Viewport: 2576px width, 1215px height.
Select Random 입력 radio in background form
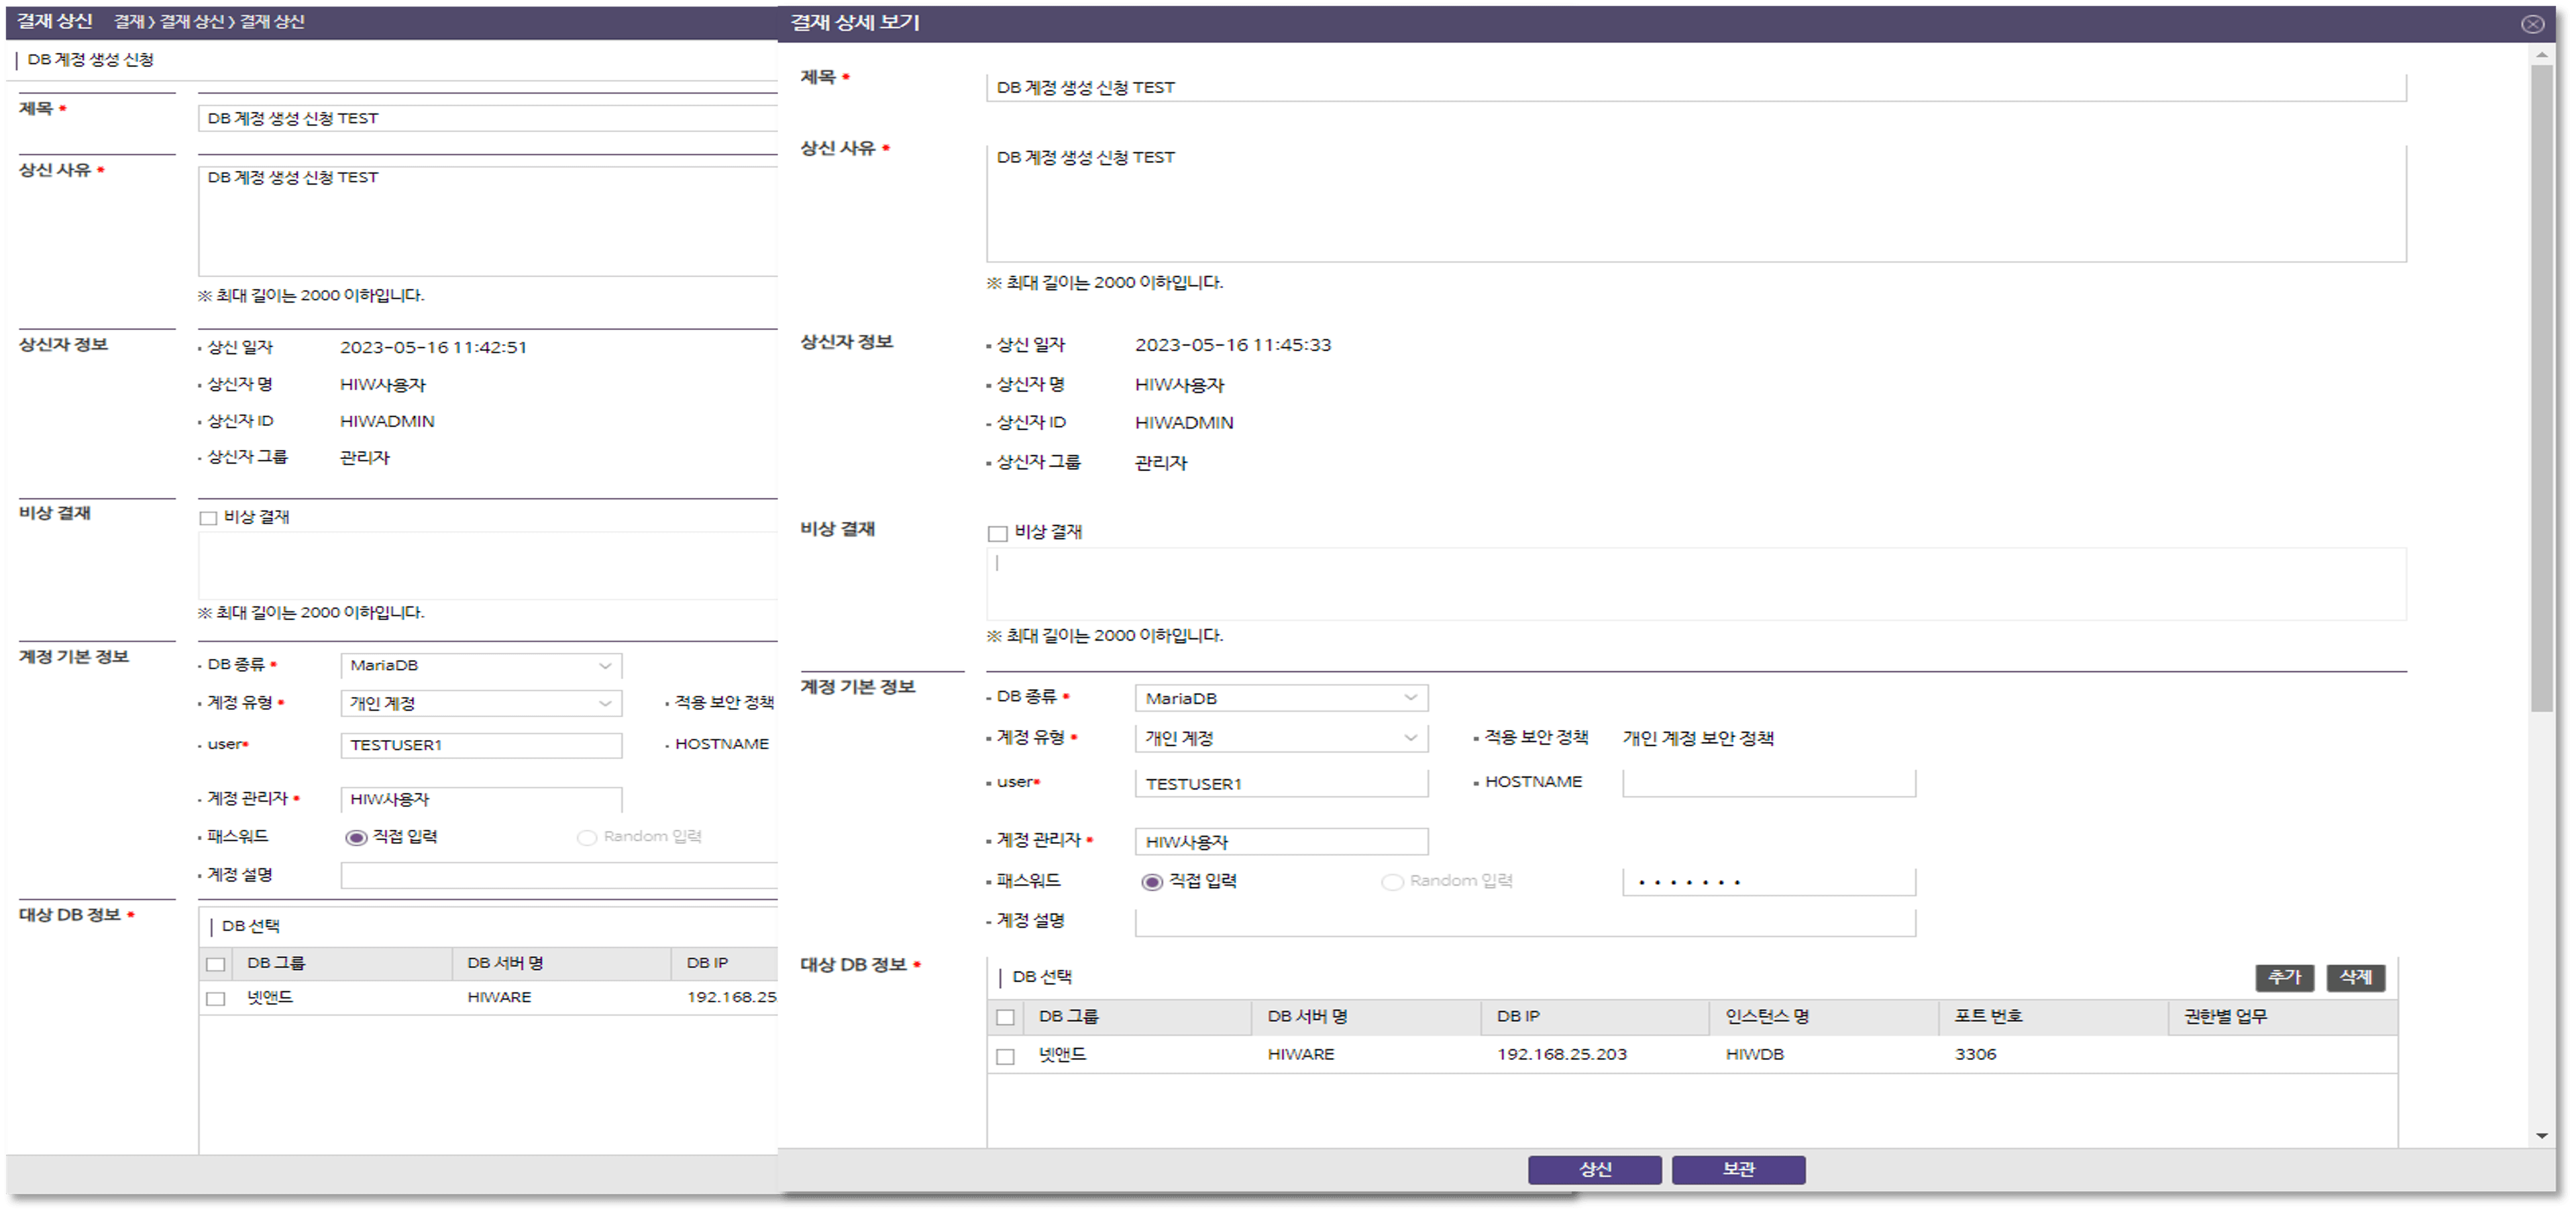(587, 838)
